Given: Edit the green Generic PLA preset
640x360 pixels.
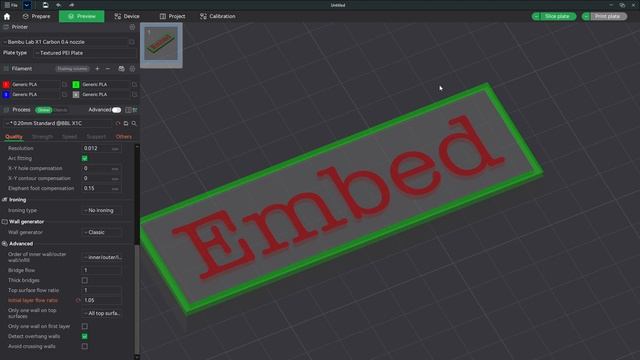Looking at the screenshot, I should click(134, 84).
